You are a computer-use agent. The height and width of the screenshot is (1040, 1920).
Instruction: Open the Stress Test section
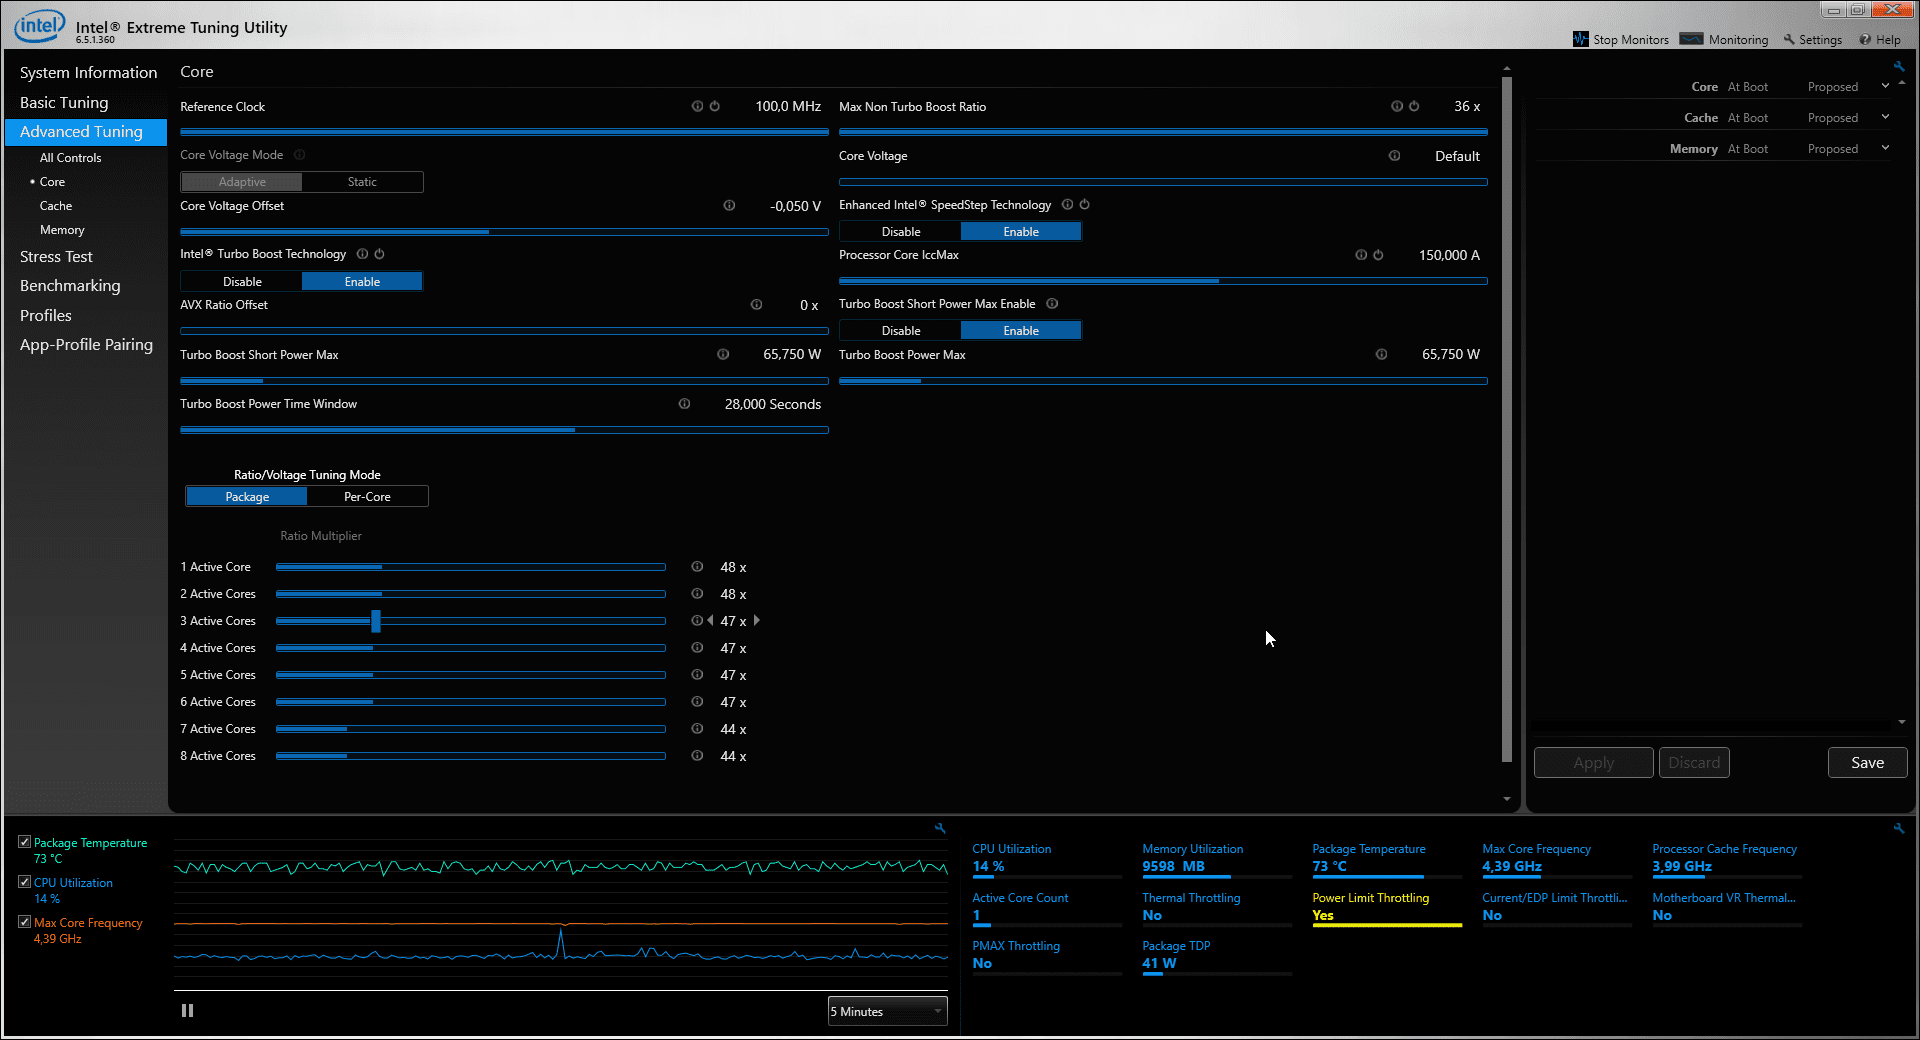coord(56,257)
